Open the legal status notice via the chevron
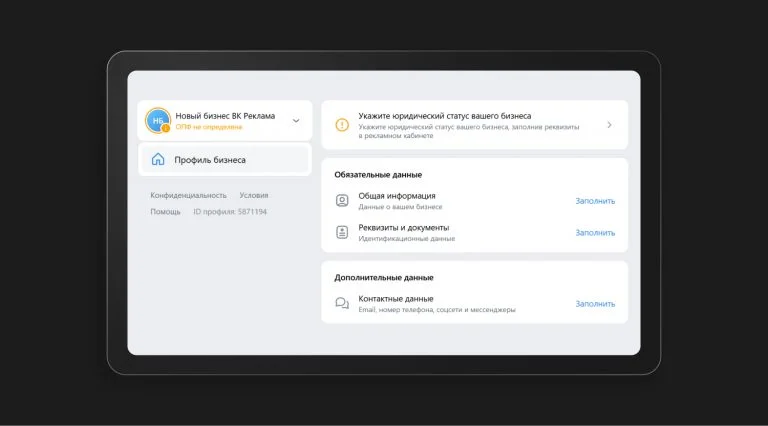This screenshot has height=426, width=768. [609, 125]
